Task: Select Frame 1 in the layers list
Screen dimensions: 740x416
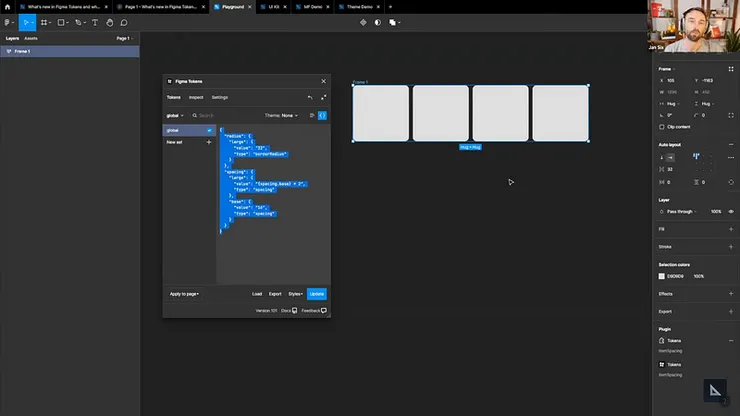Action: [x=22, y=51]
